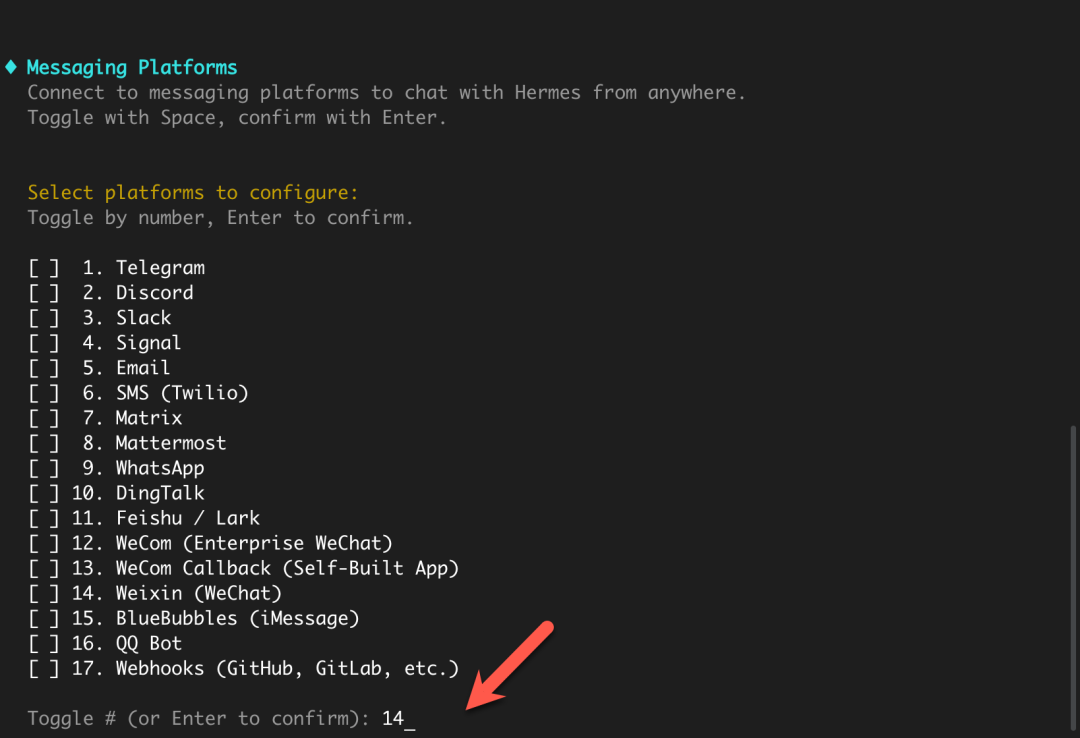Toggle the SMS (Twilio) checkbox
This screenshot has height=738, width=1080.
pyautogui.click(x=43, y=393)
